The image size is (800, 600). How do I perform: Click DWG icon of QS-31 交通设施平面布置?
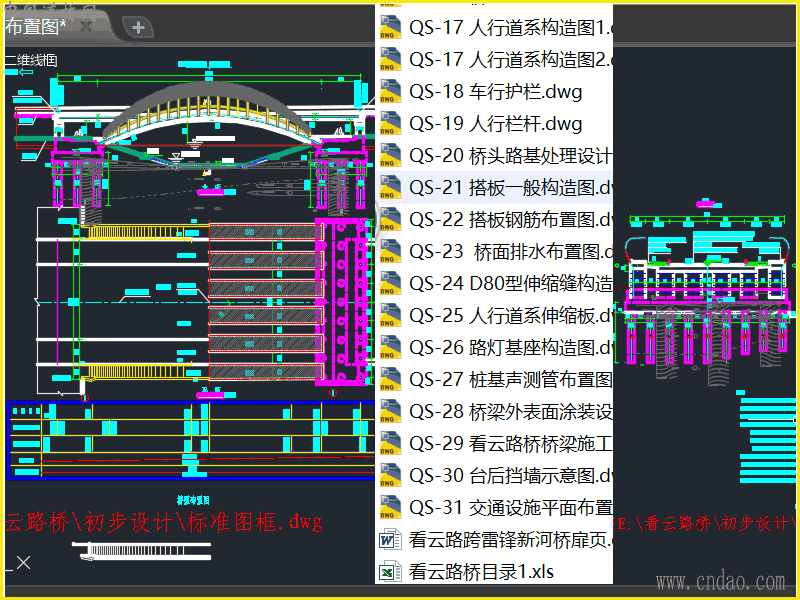390,508
